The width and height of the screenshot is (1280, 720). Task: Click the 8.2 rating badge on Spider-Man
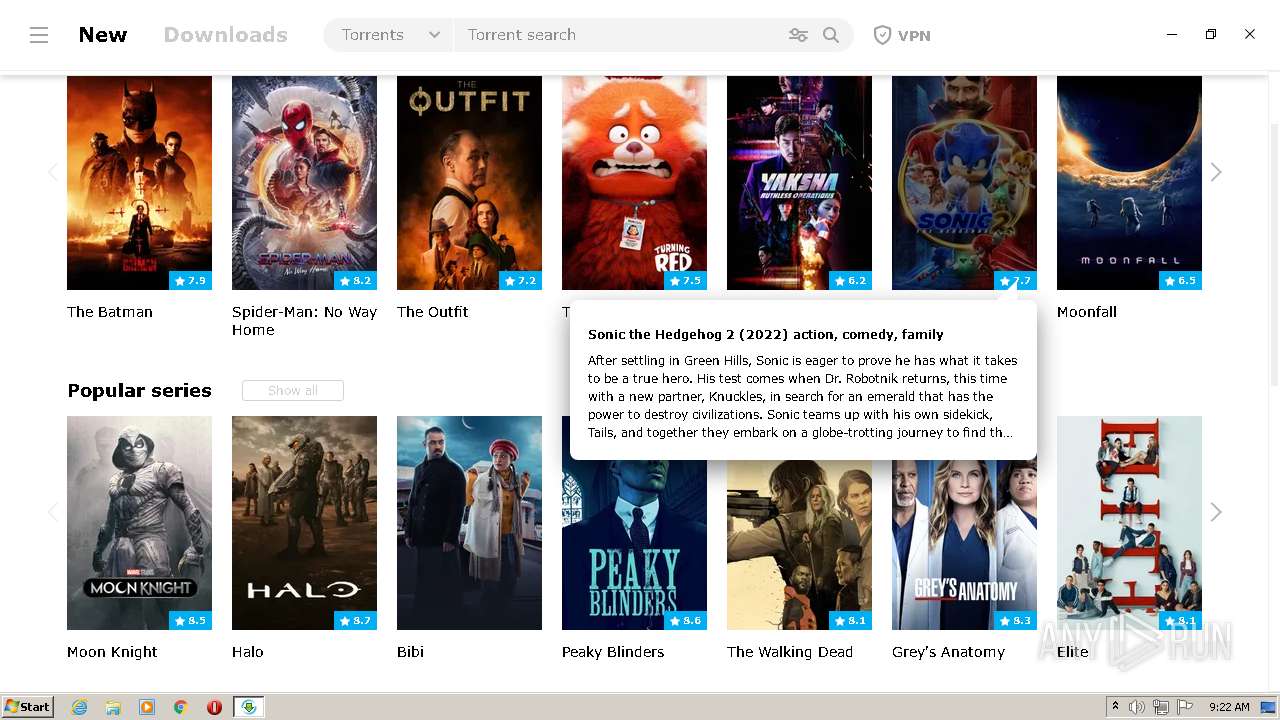355,281
